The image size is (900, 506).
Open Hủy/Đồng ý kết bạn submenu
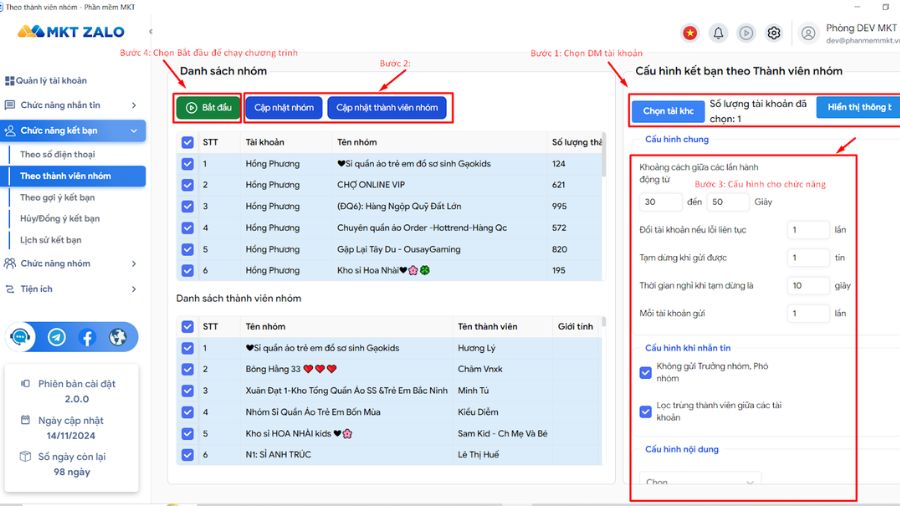[60, 219]
